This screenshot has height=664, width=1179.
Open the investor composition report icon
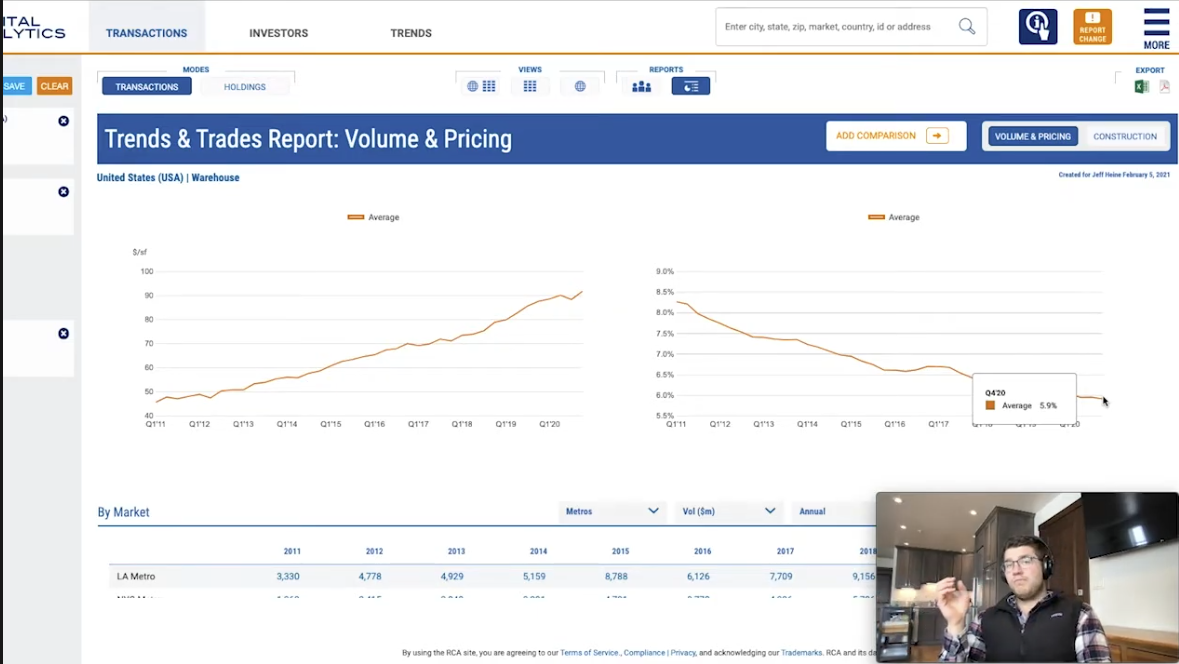point(641,86)
